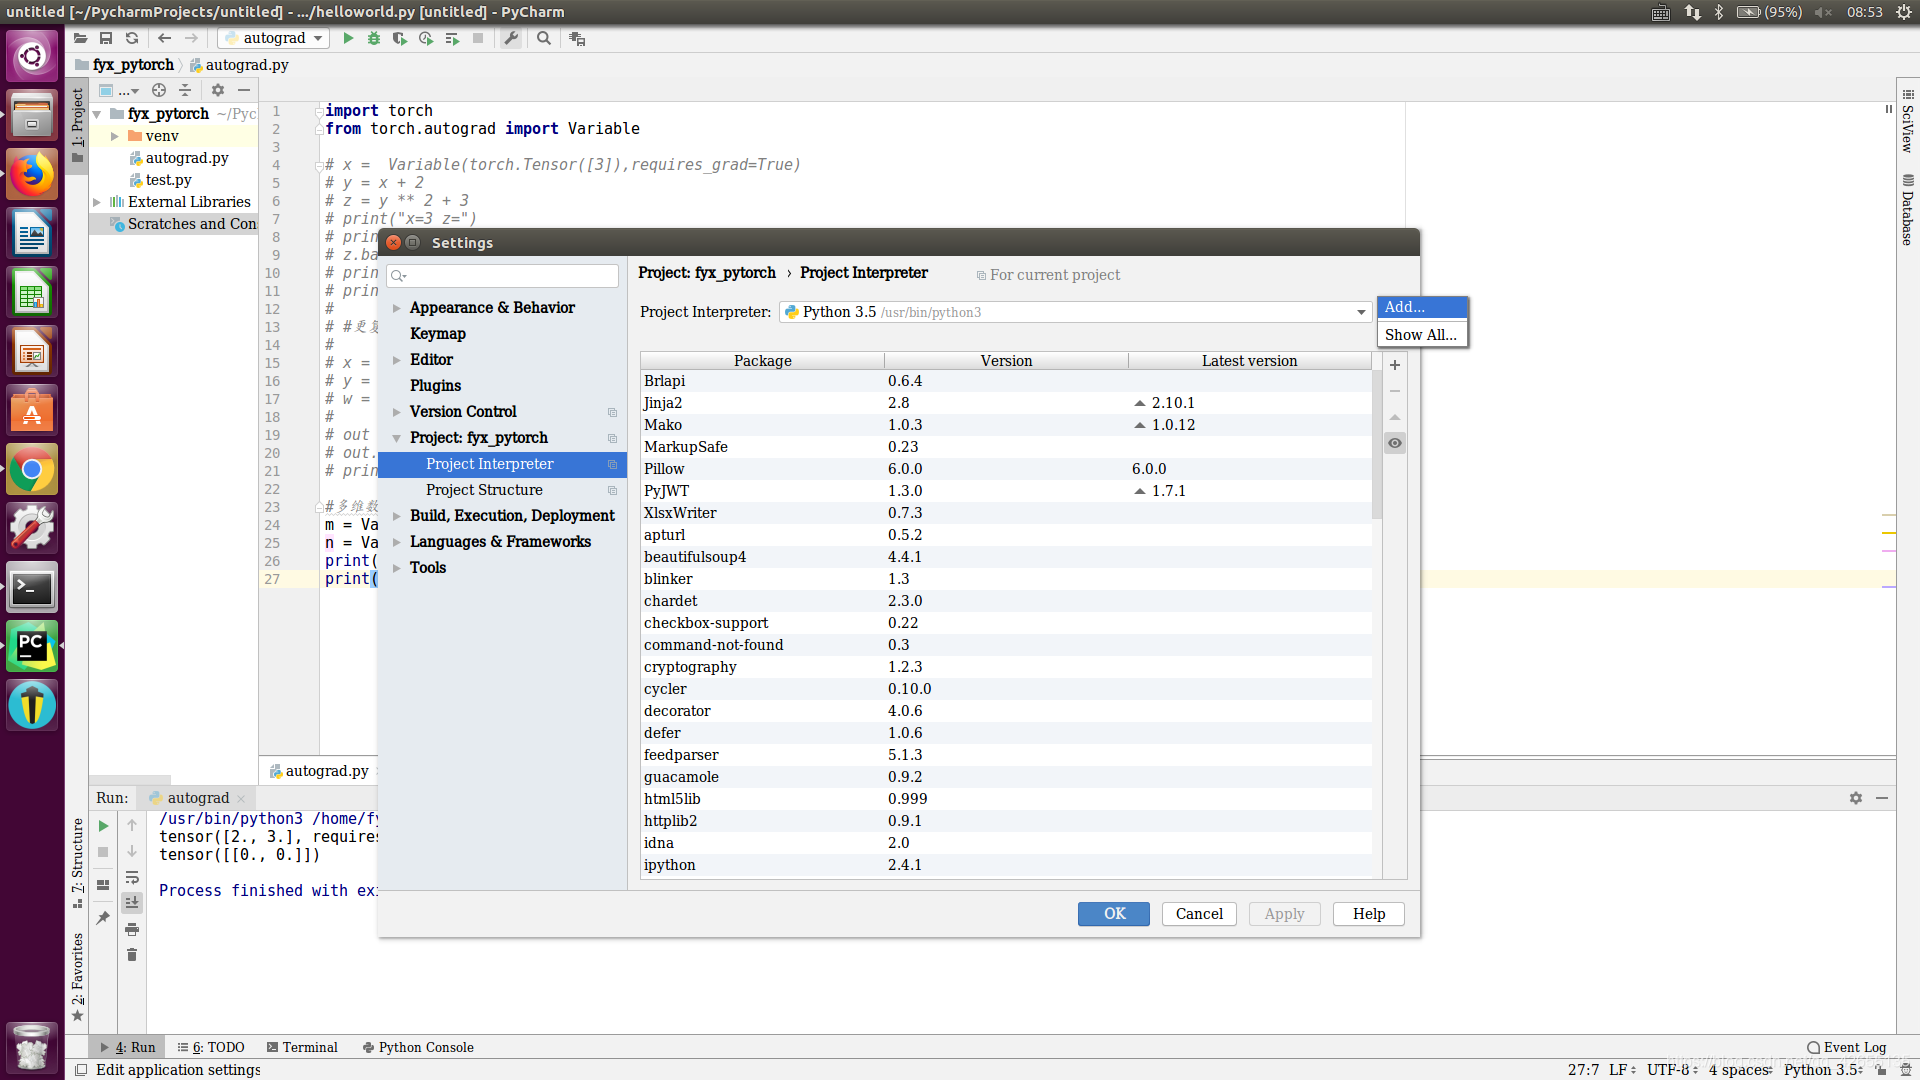Open the 7: Structure side tab
This screenshot has width=1920, height=1080.
[x=77, y=862]
